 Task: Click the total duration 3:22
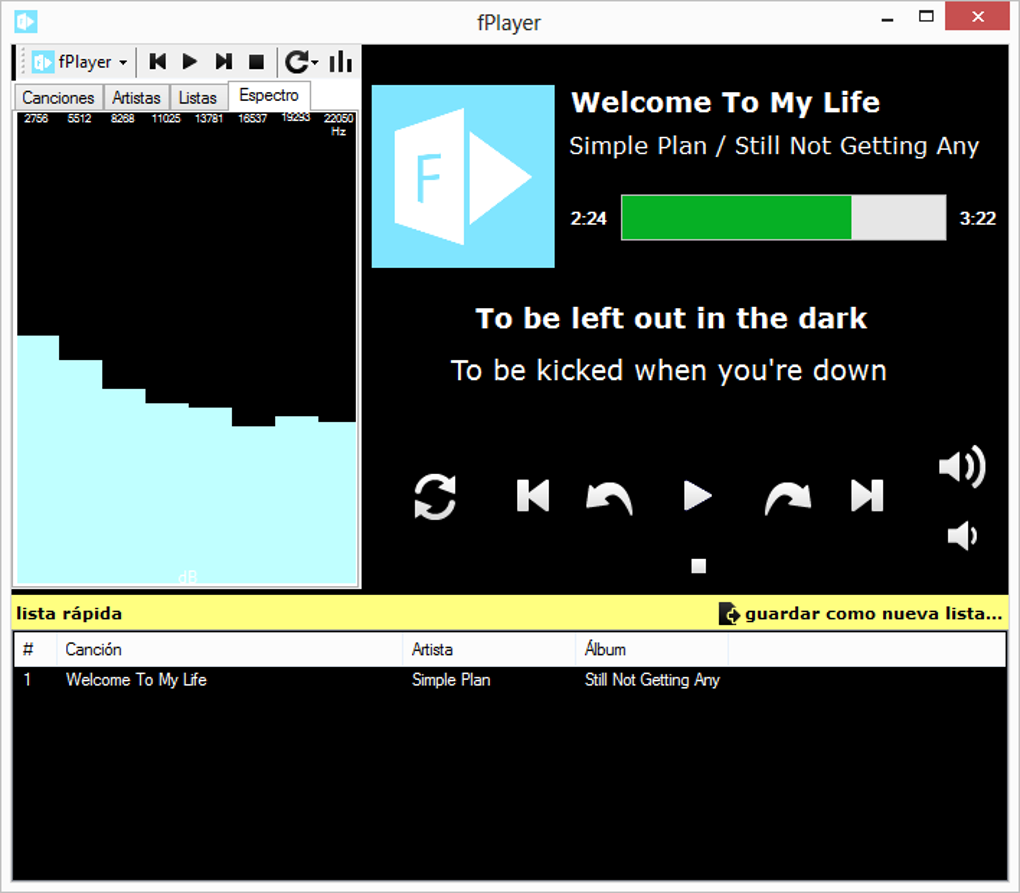[978, 219]
